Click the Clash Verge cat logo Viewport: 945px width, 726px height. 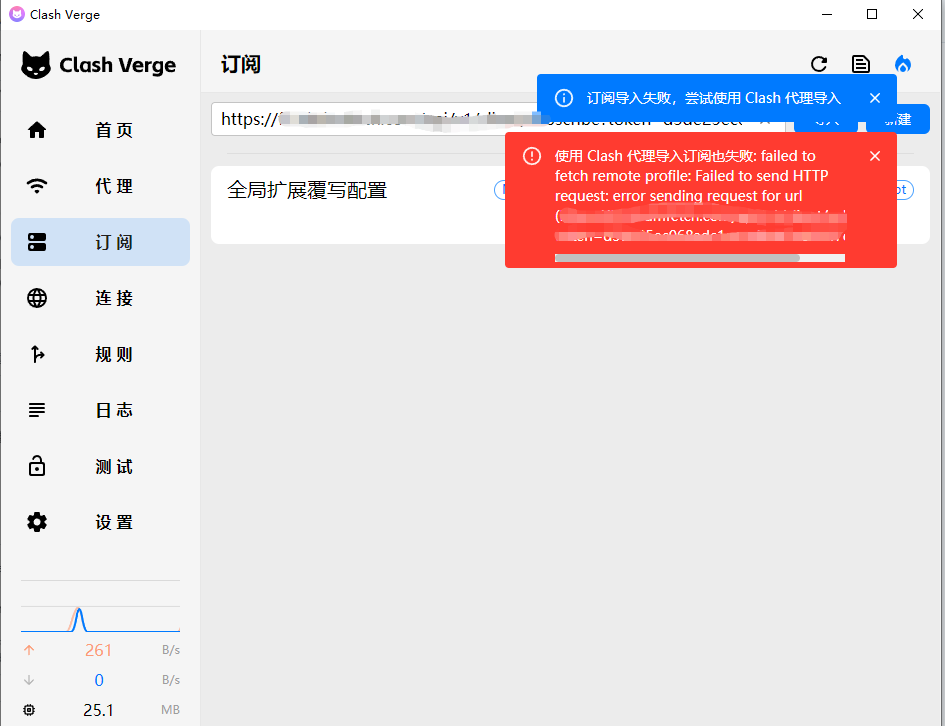(x=36, y=65)
